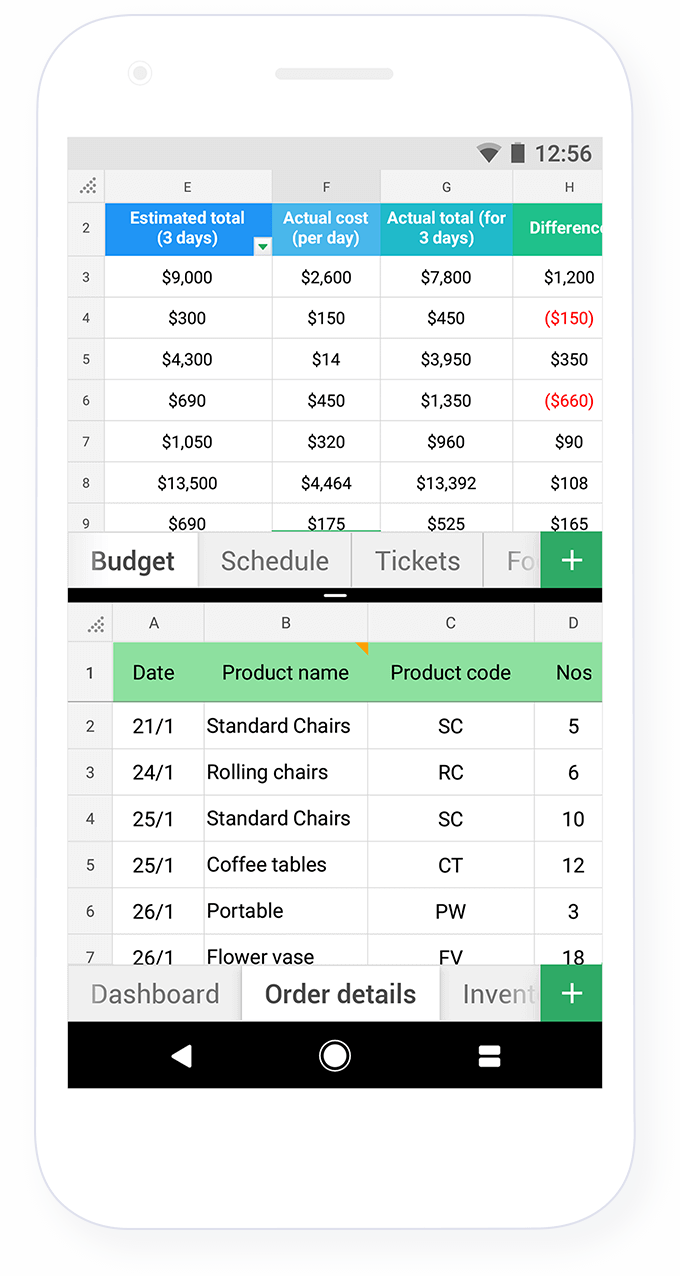Open recent apps from the navigation bar
This screenshot has height=1276, width=680.
[x=489, y=1055]
